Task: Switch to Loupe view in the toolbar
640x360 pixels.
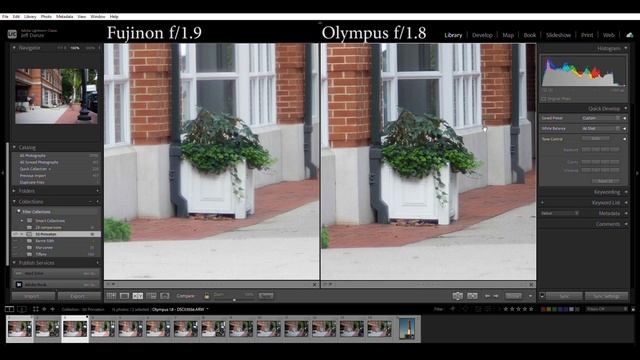Action: tap(124, 296)
